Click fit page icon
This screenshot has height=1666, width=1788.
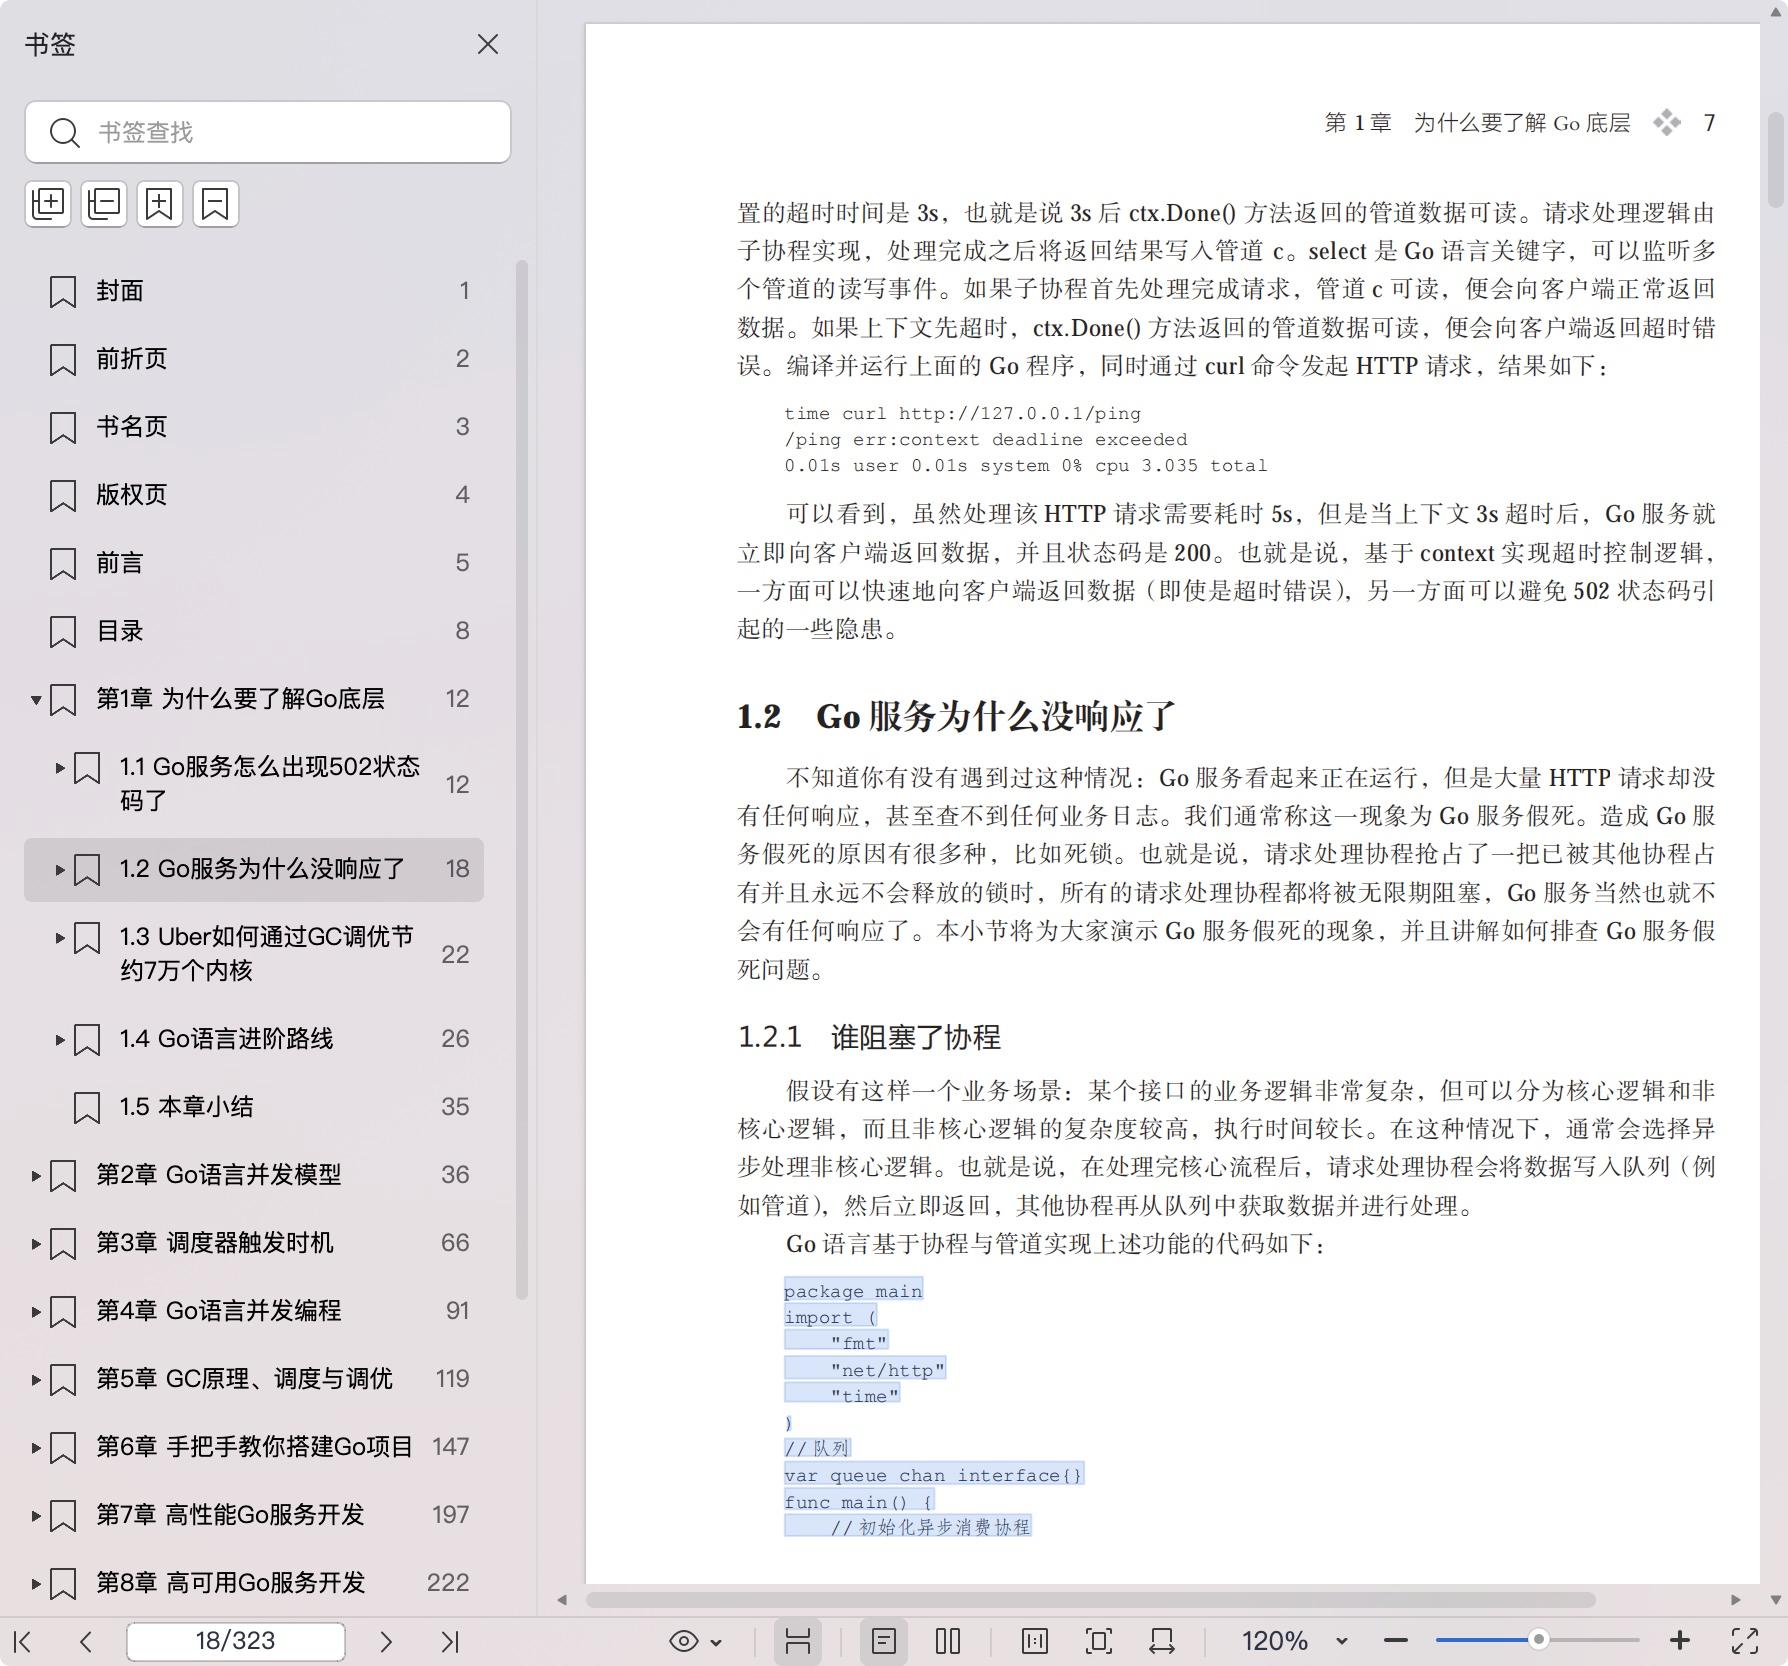pyautogui.click(x=1099, y=1641)
